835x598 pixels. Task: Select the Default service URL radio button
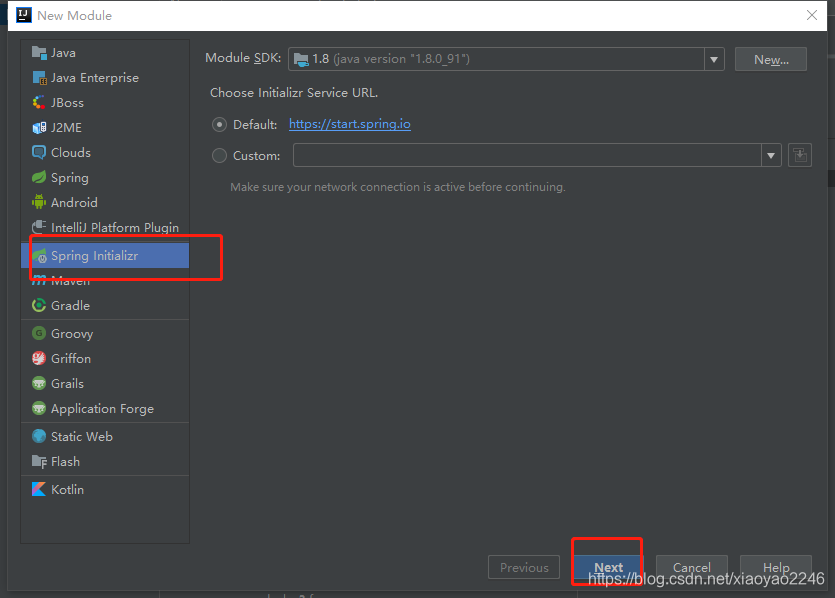click(x=219, y=125)
